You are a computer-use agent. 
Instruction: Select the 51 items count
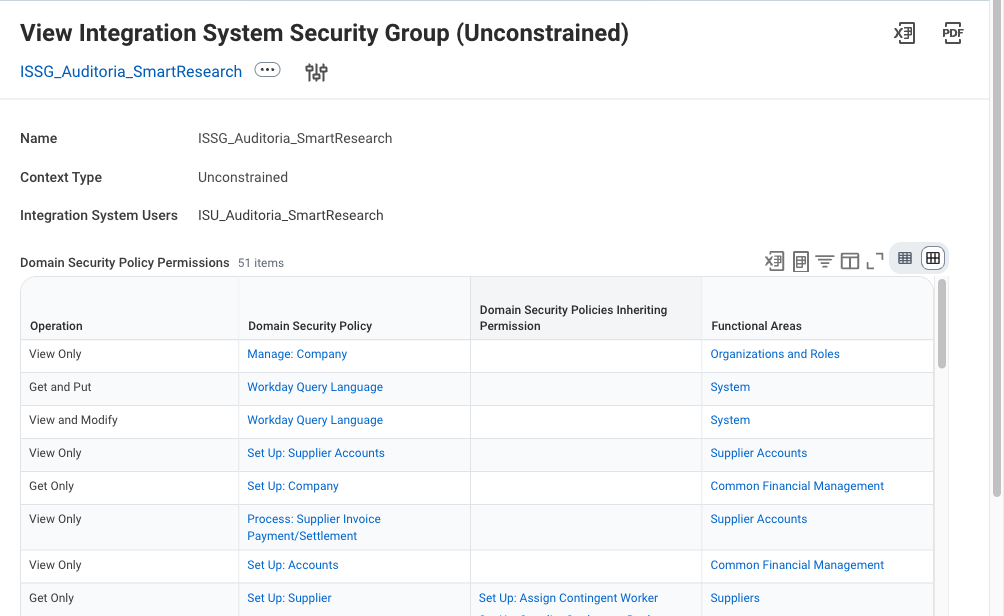click(261, 263)
